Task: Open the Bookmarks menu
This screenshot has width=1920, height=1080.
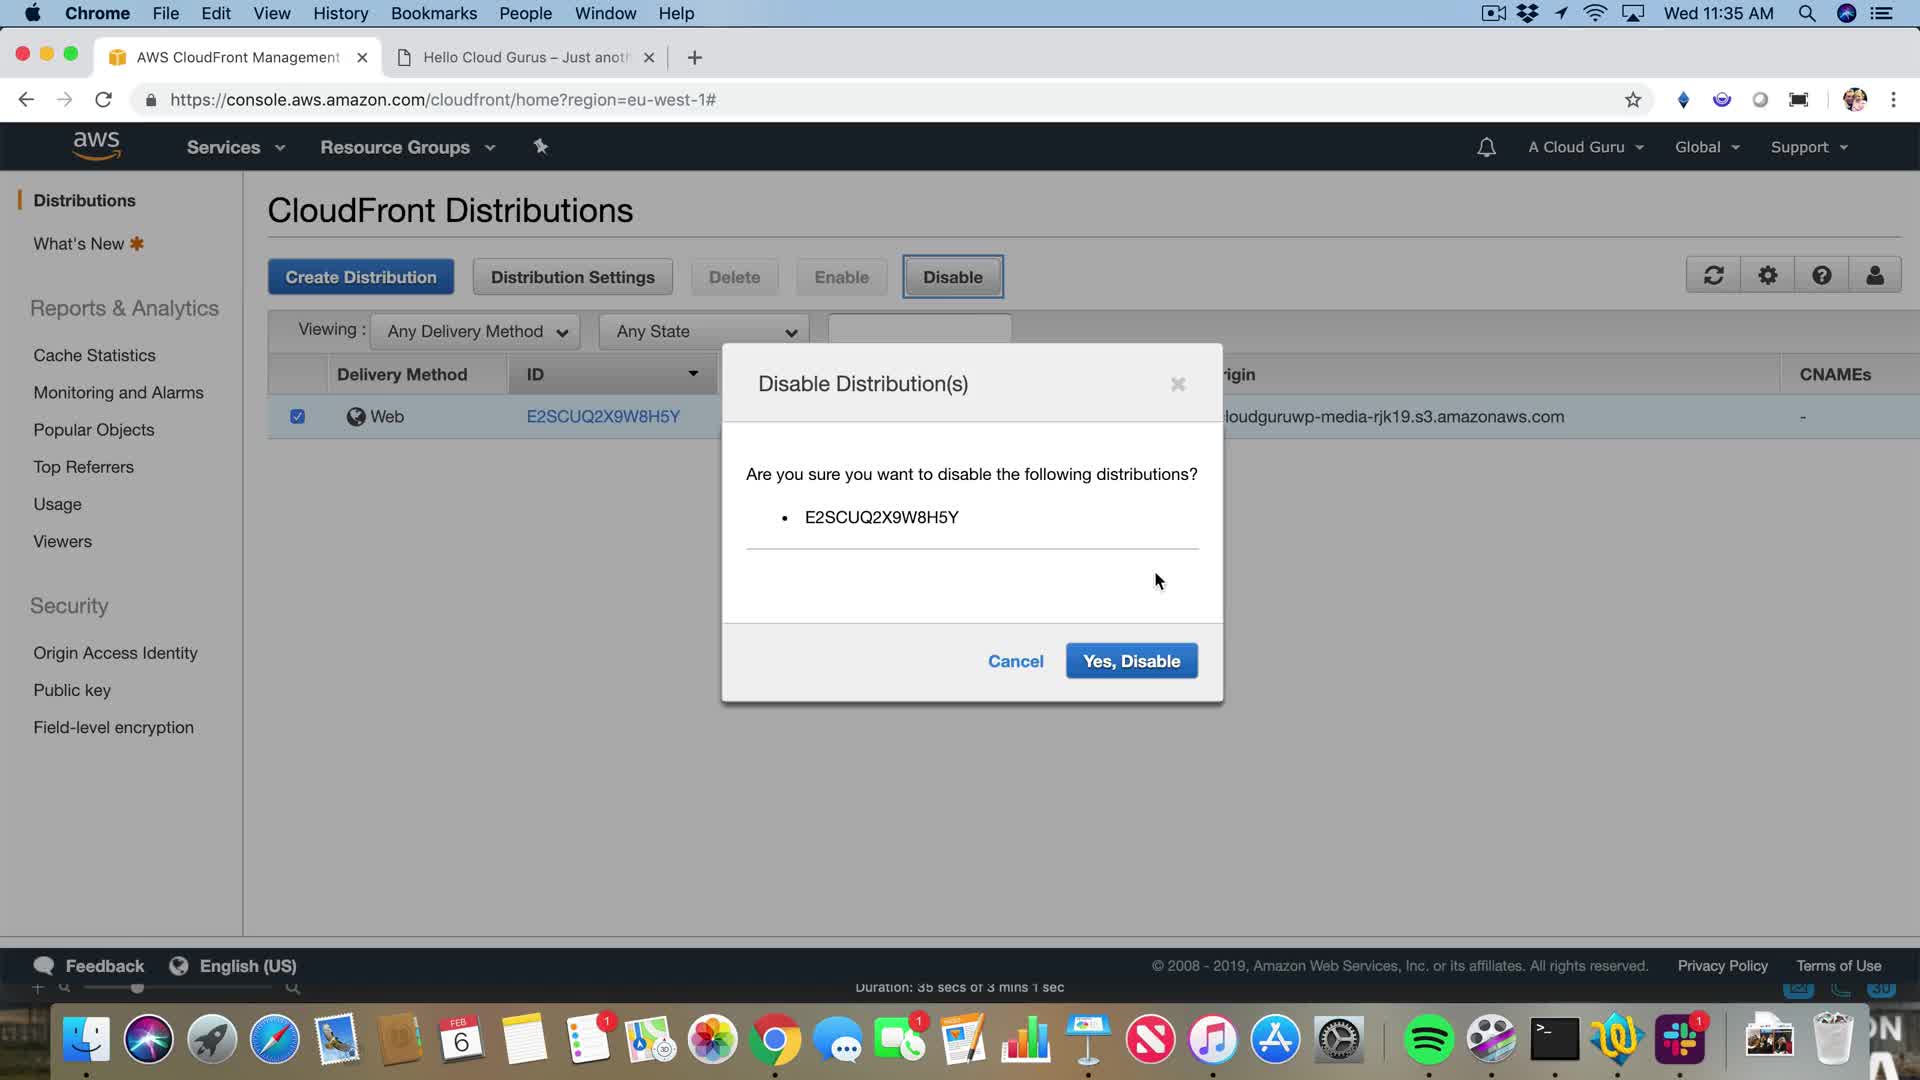Action: click(433, 13)
